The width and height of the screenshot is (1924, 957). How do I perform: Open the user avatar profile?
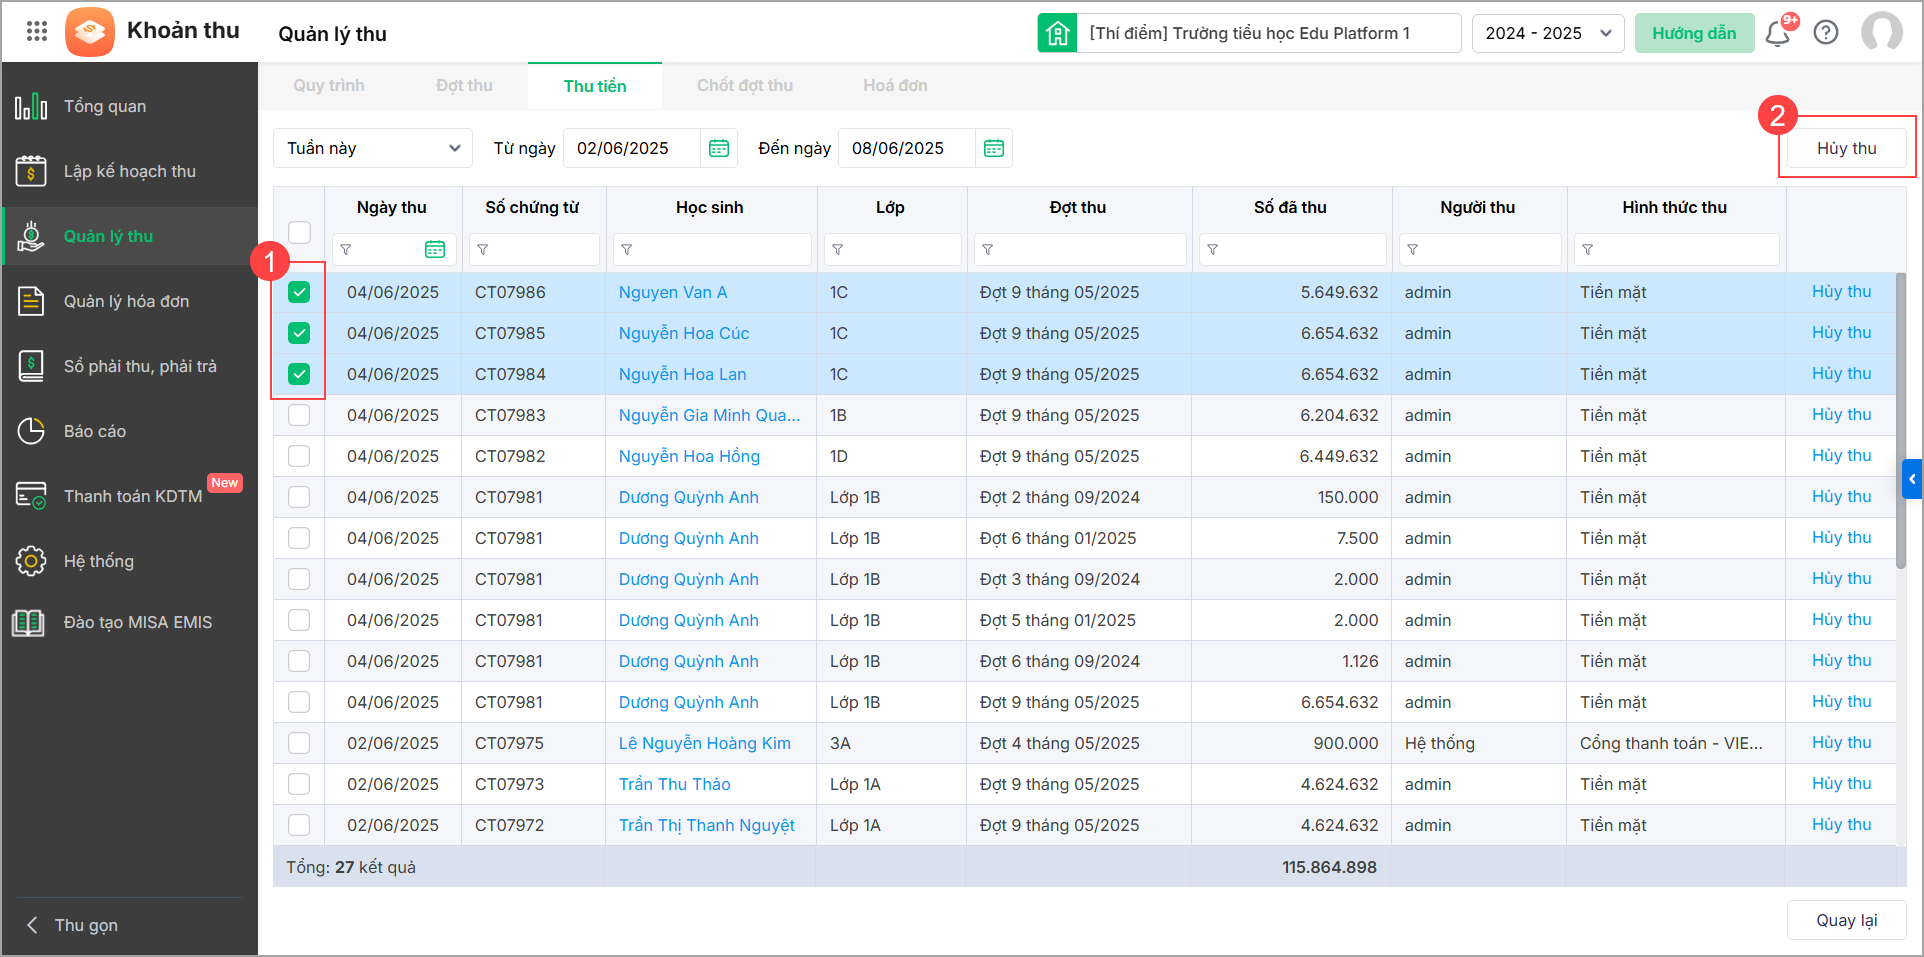point(1881,33)
